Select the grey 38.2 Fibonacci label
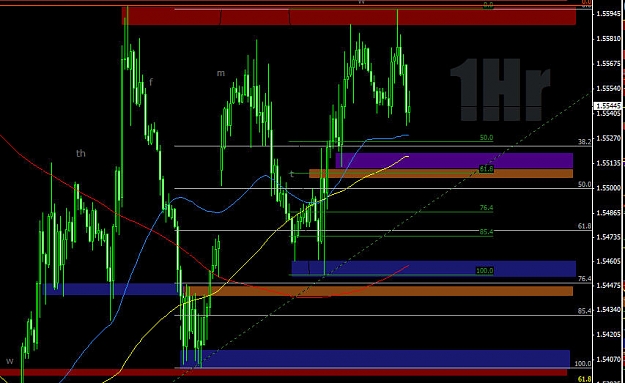This screenshot has height=383, width=625. click(584, 141)
